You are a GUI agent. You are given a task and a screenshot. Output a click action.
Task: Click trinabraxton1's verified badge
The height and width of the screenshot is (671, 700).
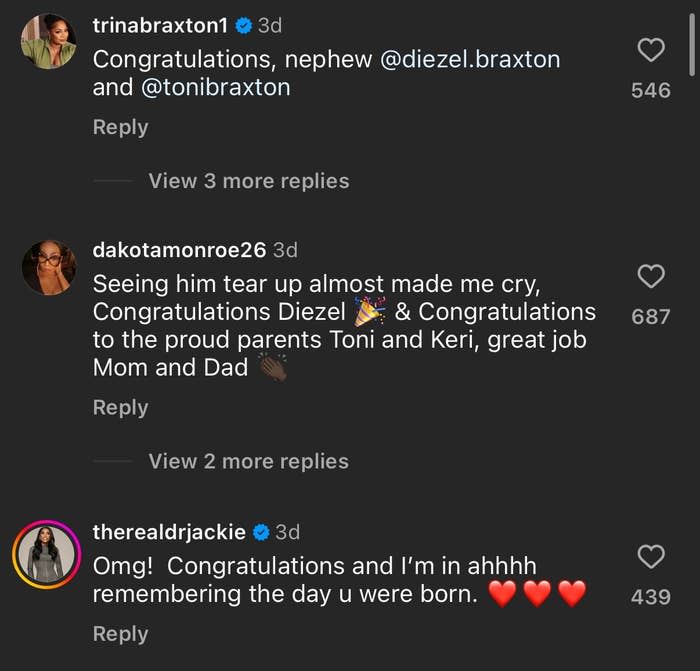coord(244,25)
